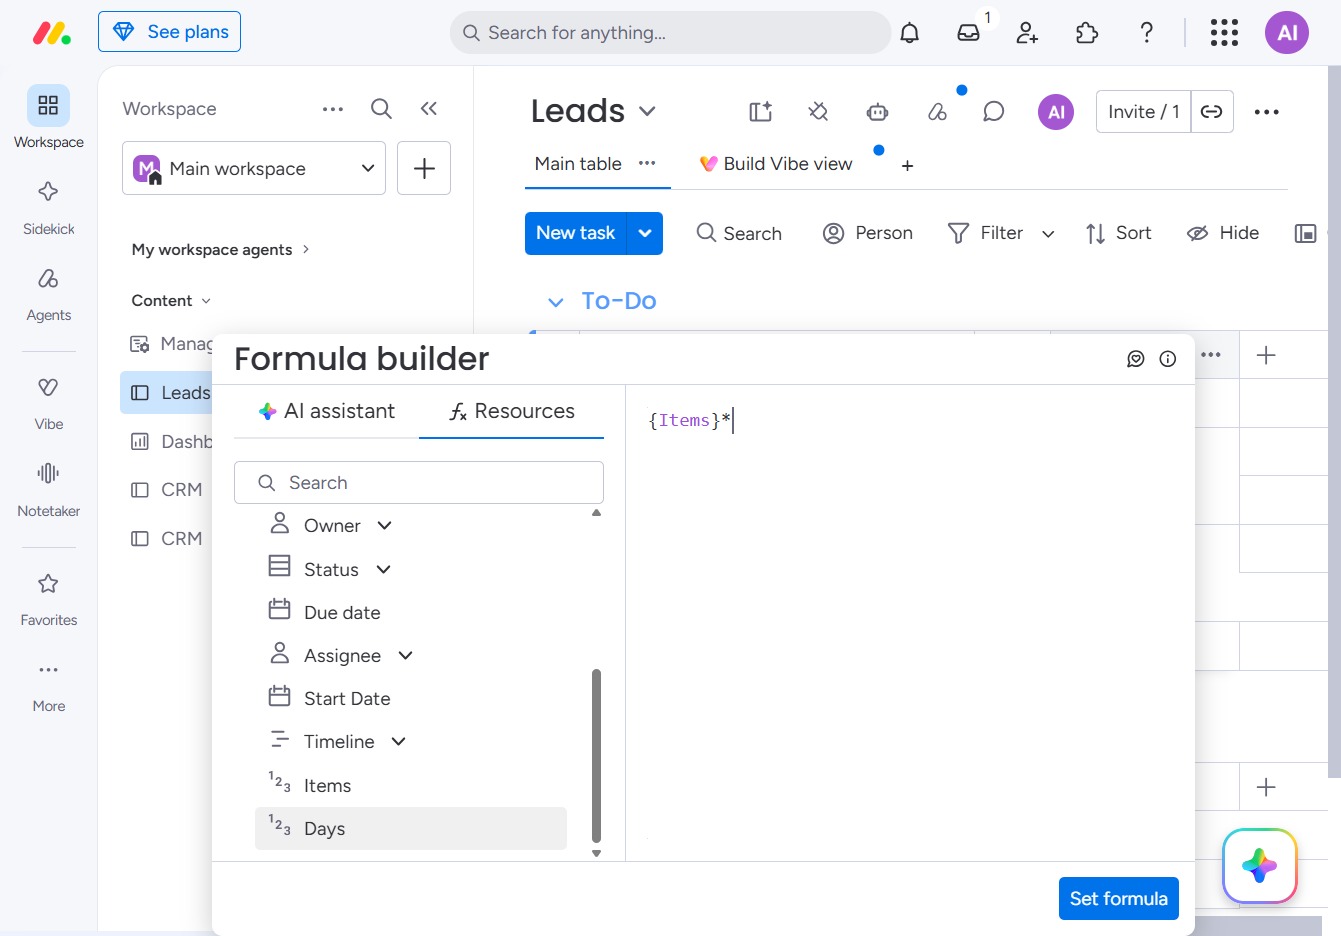Viewport: 1341px width, 936px height.
Task: Open the apps marketplace puzzle icon
Action: pos(1087,33)
